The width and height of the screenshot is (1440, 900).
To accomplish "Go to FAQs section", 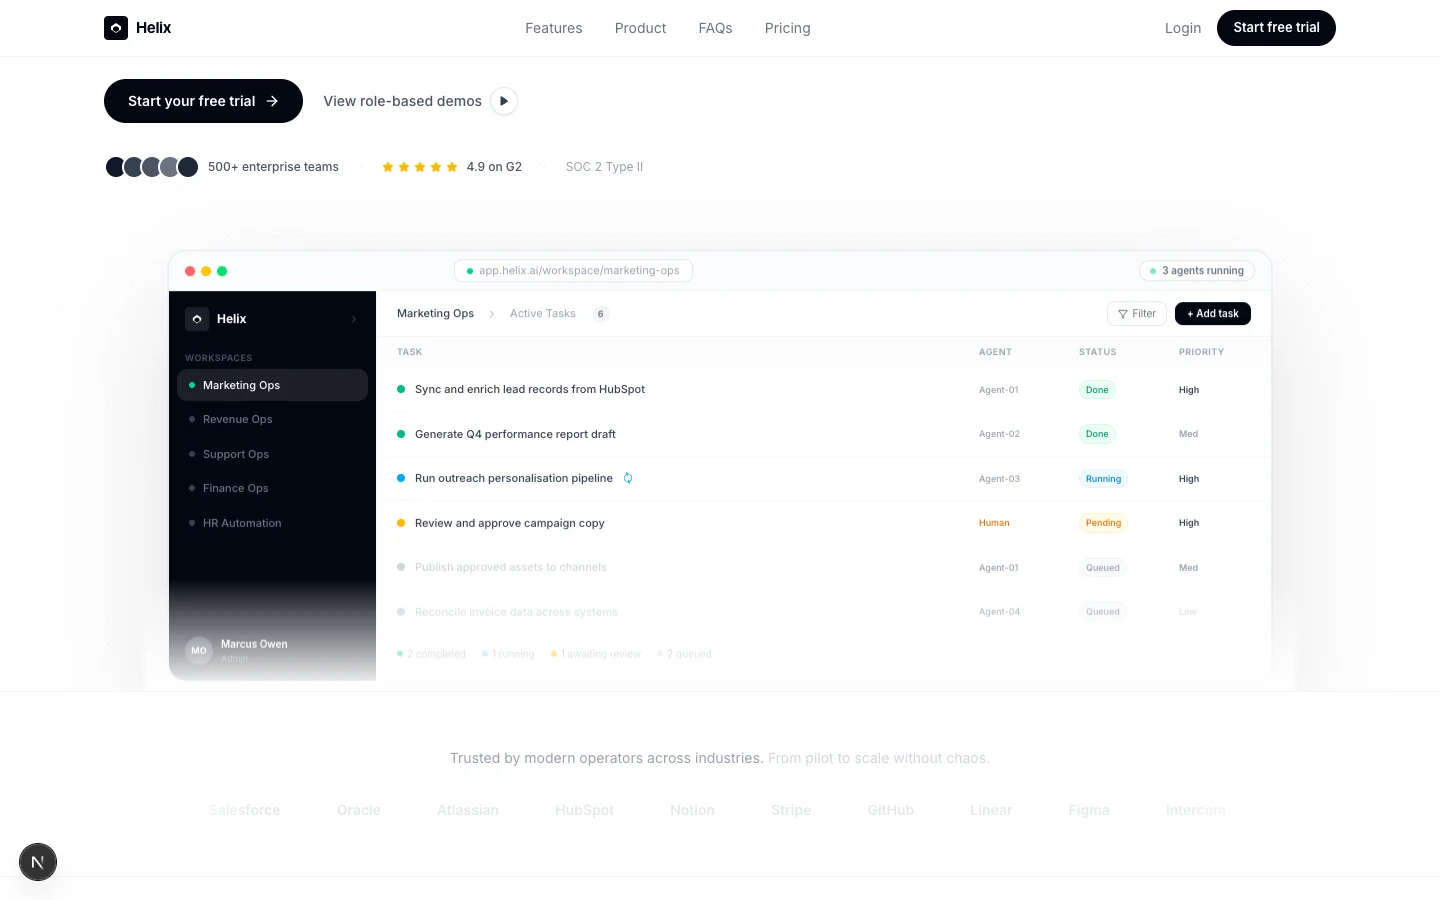I will [x=715, y=28].
